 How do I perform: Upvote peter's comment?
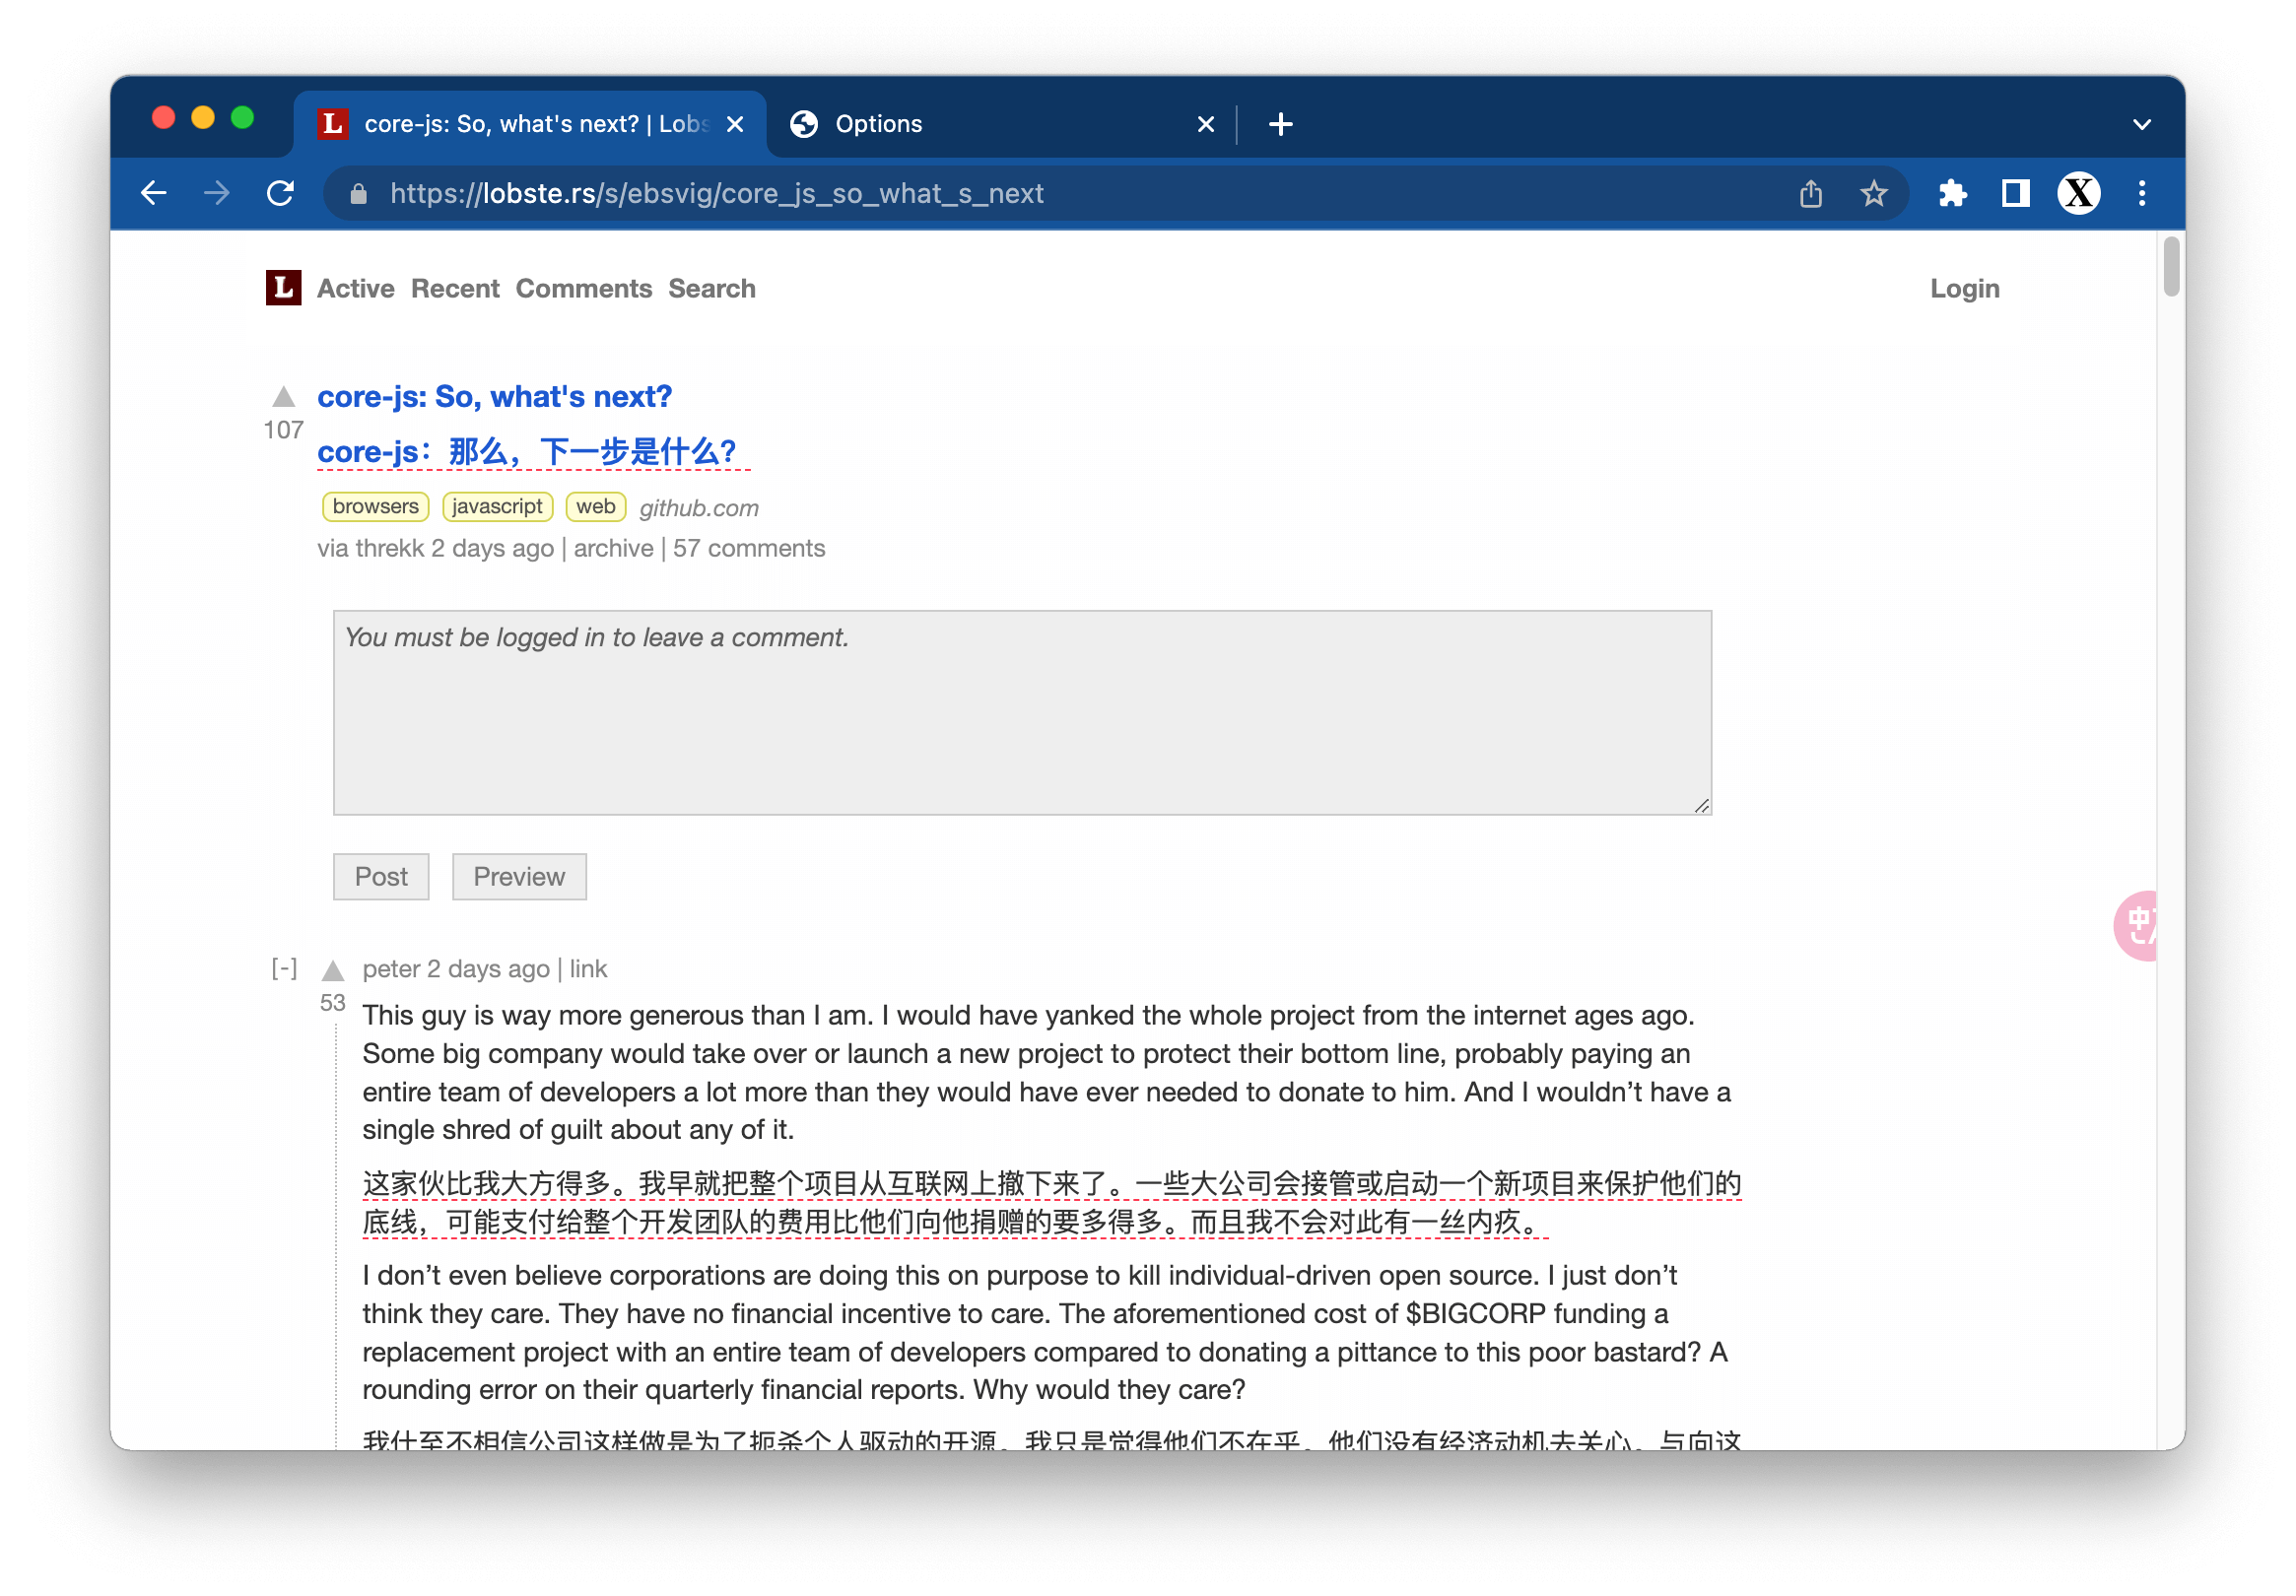[333, 971]
